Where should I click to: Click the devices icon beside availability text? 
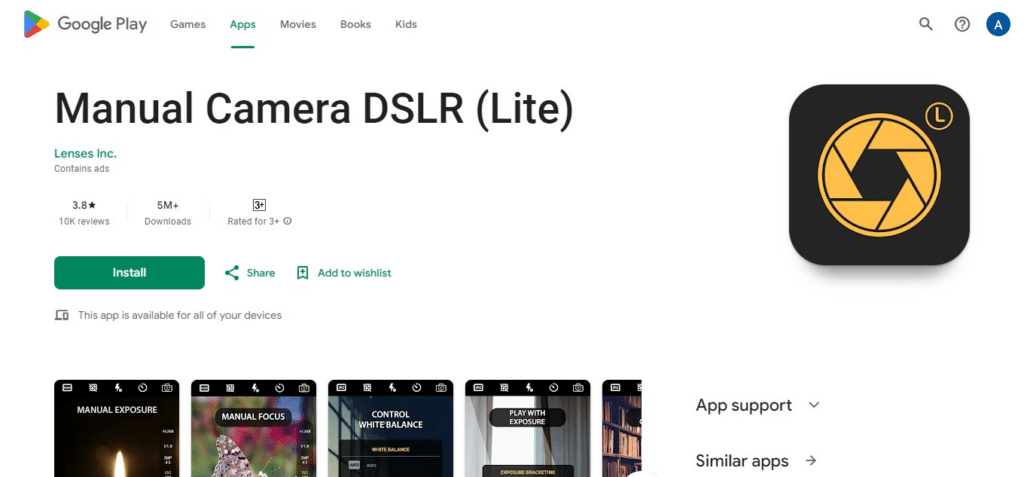coord(61,316)
